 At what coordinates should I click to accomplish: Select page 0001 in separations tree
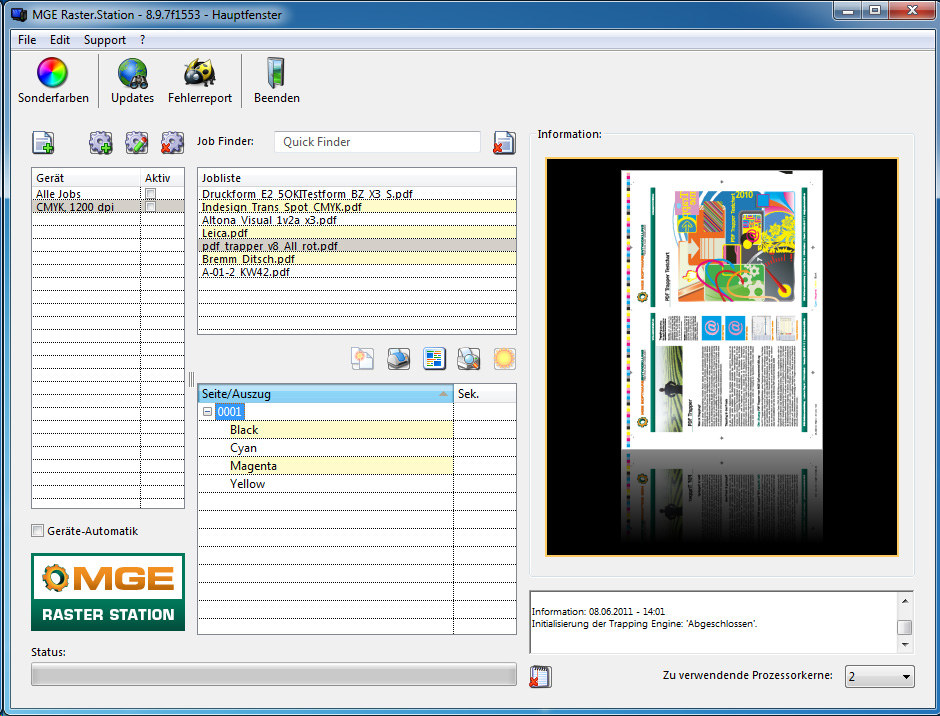tap(229, 412)
